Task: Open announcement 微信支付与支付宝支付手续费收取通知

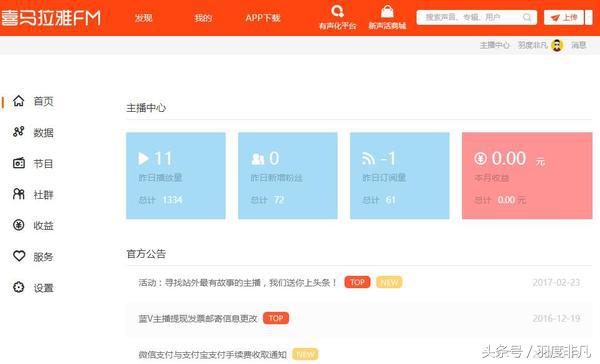Action: pos(212,354)
